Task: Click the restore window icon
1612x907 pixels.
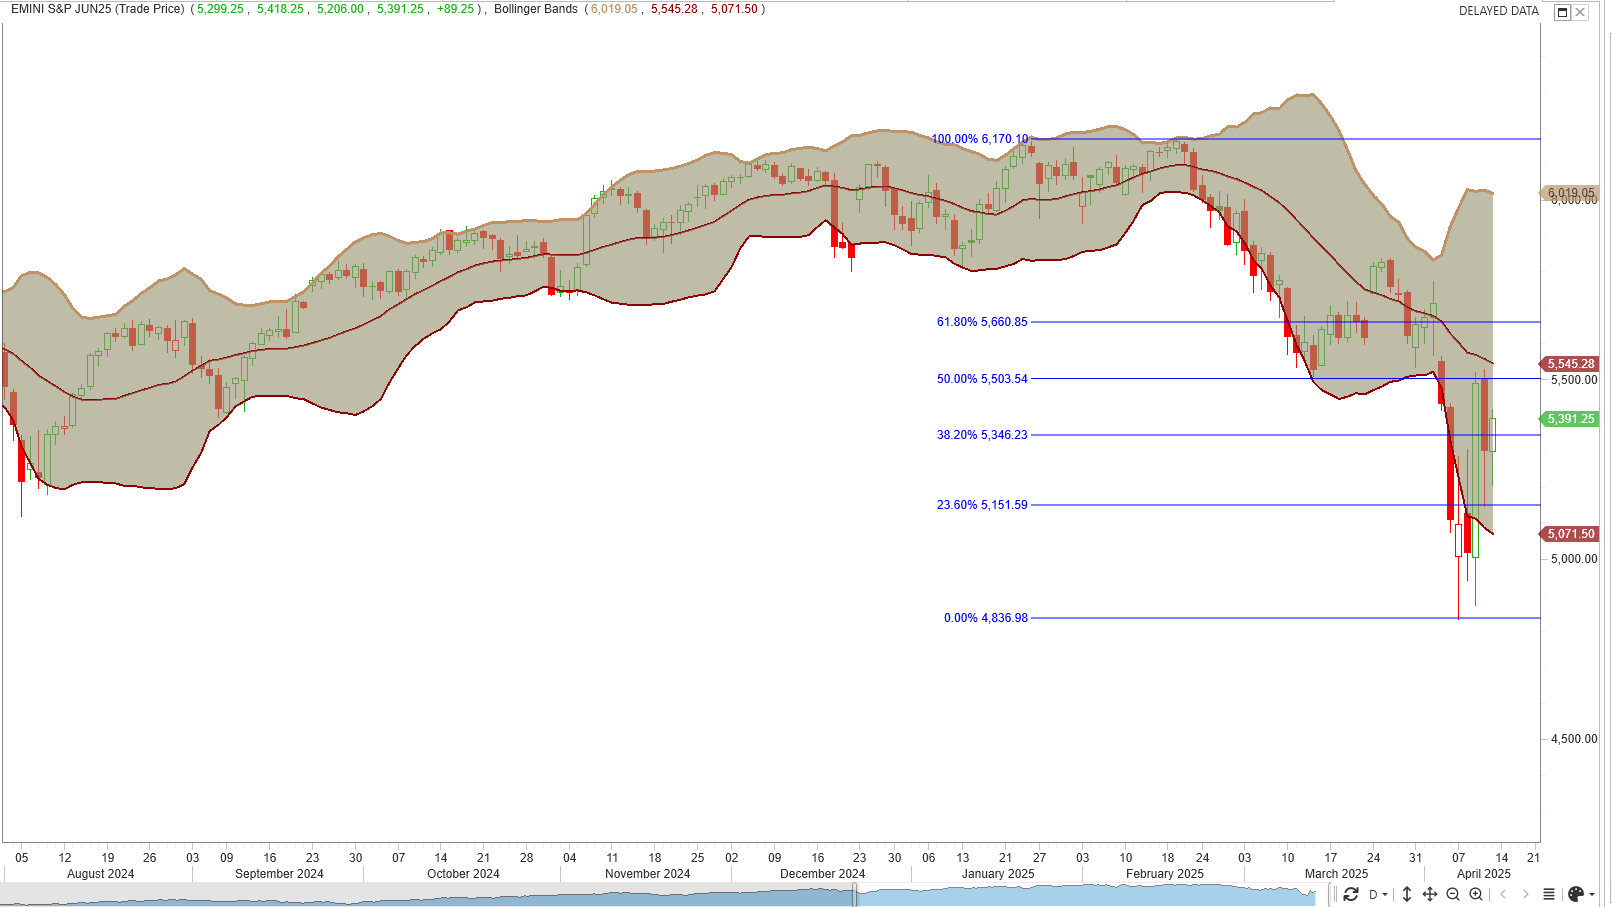Action: 1562,12
